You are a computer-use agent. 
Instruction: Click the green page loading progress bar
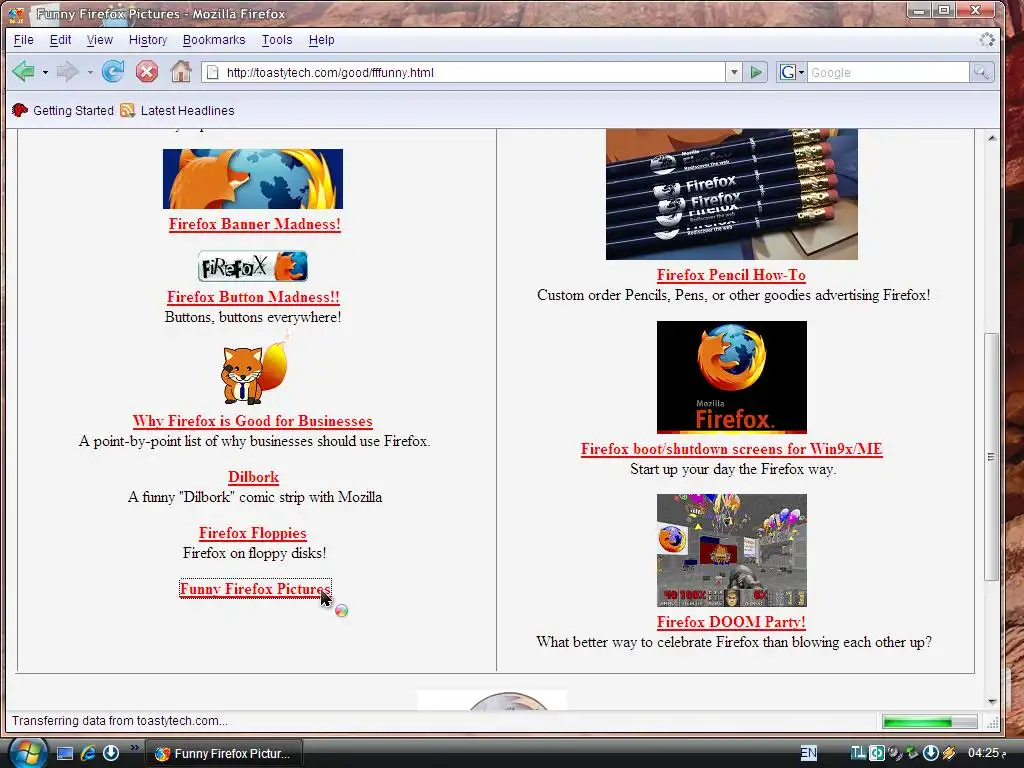pyautogui.click(x=929, y=722)
